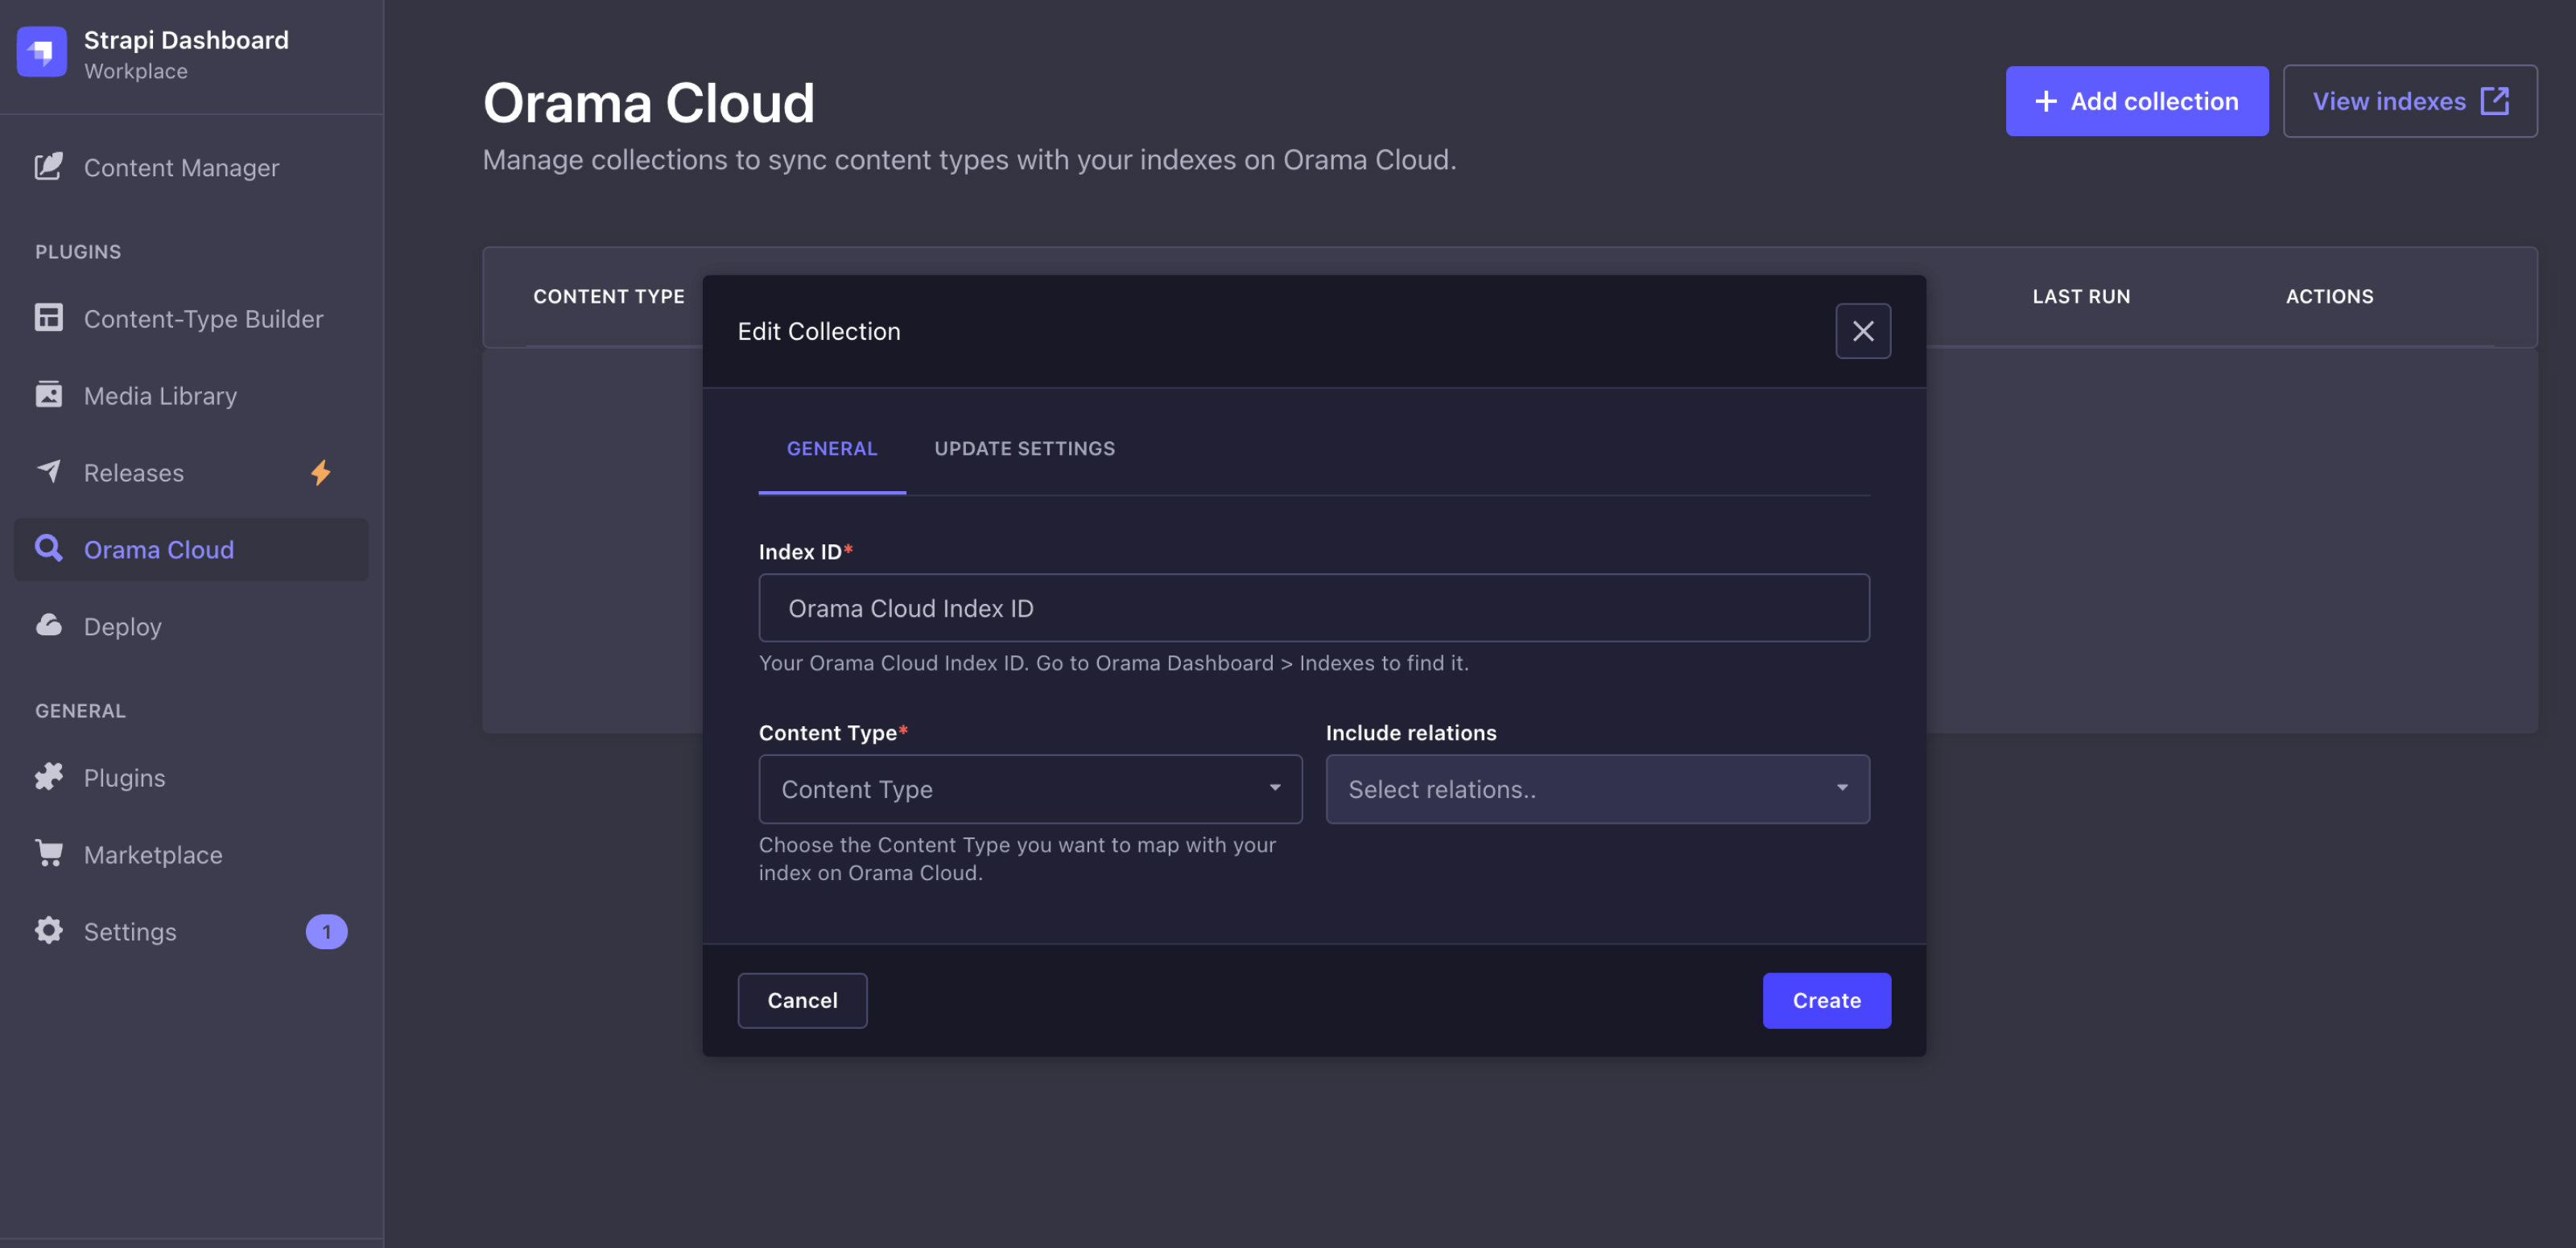Click the Deploy cloud icon
This screenshot has width=2576, height=1248.
[48, 626]
